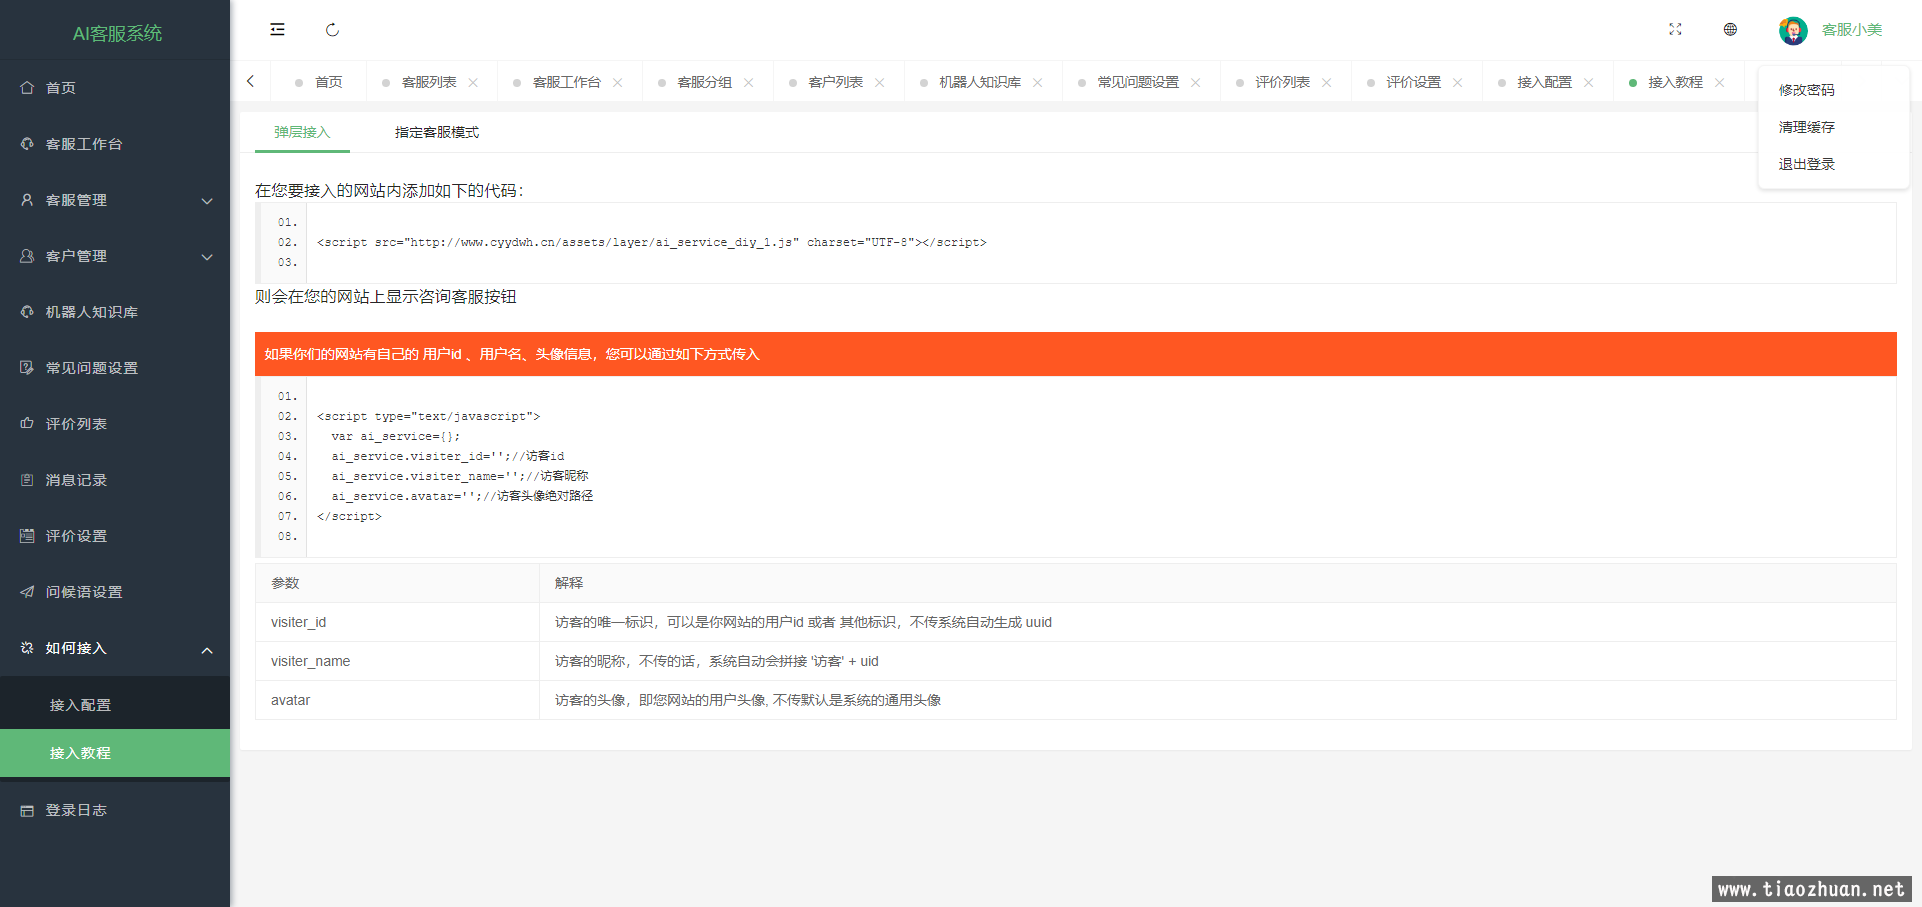
Task: Switch to the 评价列表 tab
Action: click(x=1283, y=82)
